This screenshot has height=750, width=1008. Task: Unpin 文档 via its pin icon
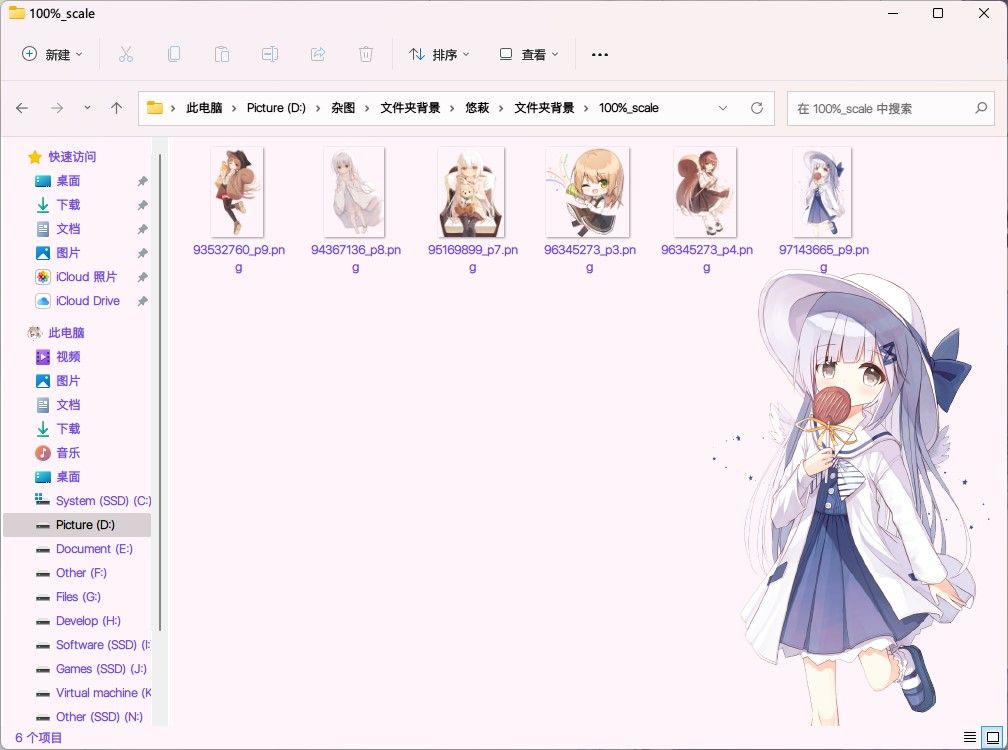pyautogui.click(x=143, y=229)
